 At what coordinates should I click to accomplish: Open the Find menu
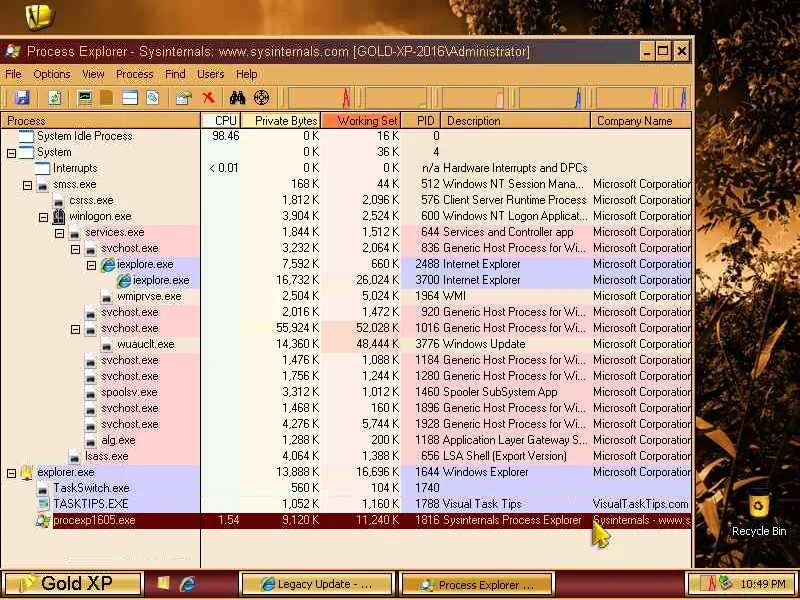(175, 74)
